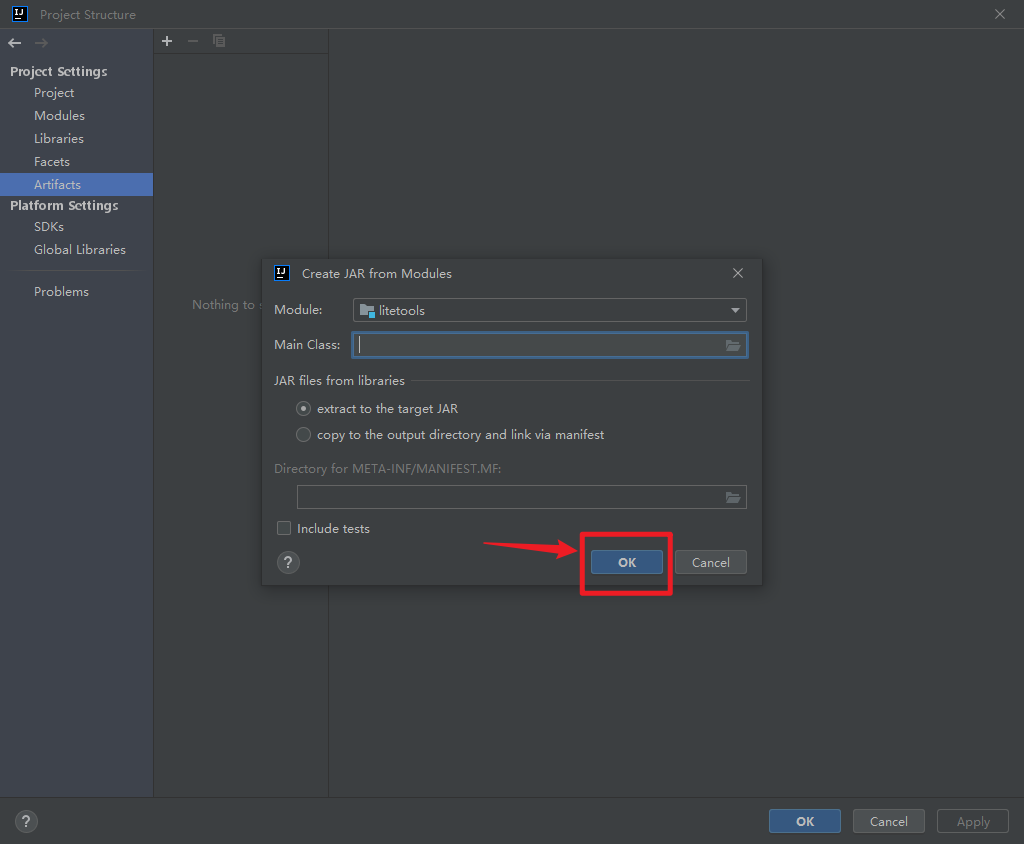Click the IntelliJ icon in Create JAR title bar
The image size is (1024, 844).
282,273
